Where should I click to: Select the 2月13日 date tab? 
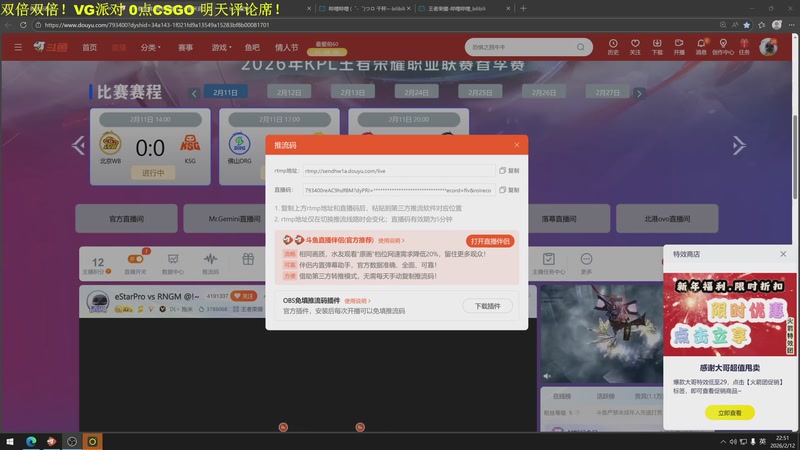(353, 92)
